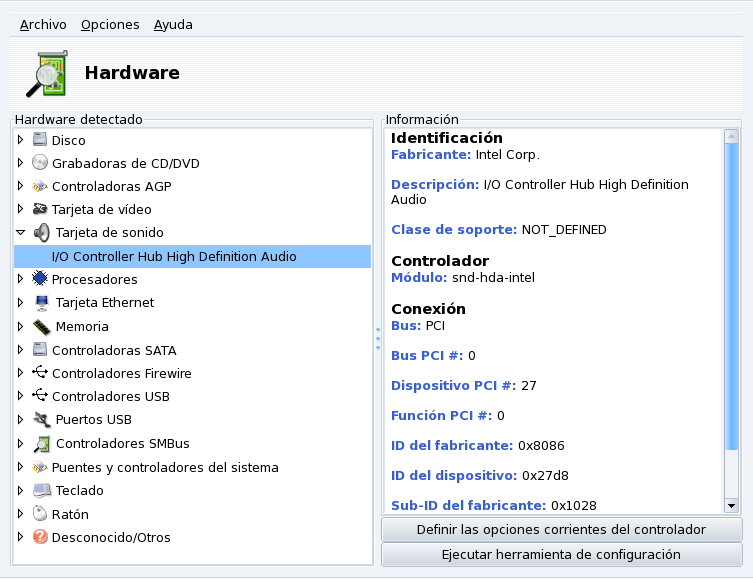Select I/O Controller Hub High Definition Audio

(x=174, y=256)
